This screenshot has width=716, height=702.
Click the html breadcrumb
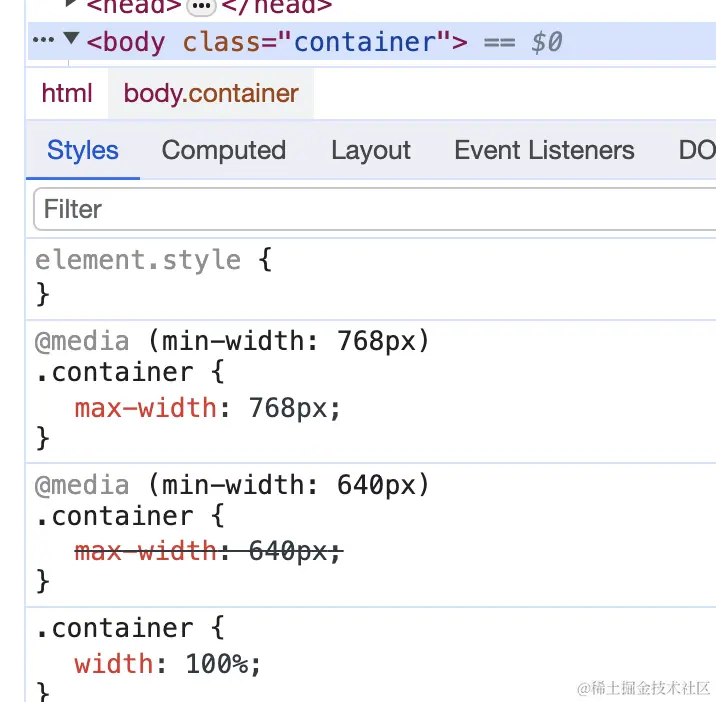tap(67, 94)
